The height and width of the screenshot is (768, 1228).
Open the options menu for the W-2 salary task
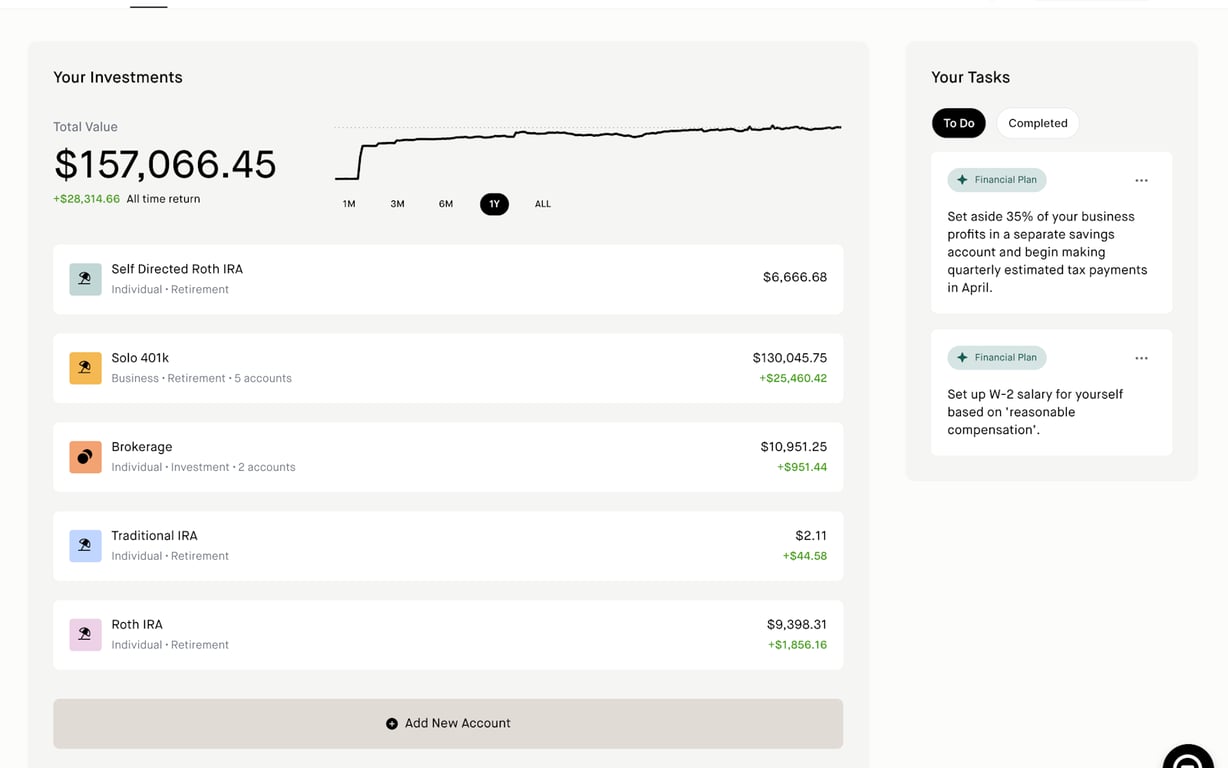[x=1141, y=358]
